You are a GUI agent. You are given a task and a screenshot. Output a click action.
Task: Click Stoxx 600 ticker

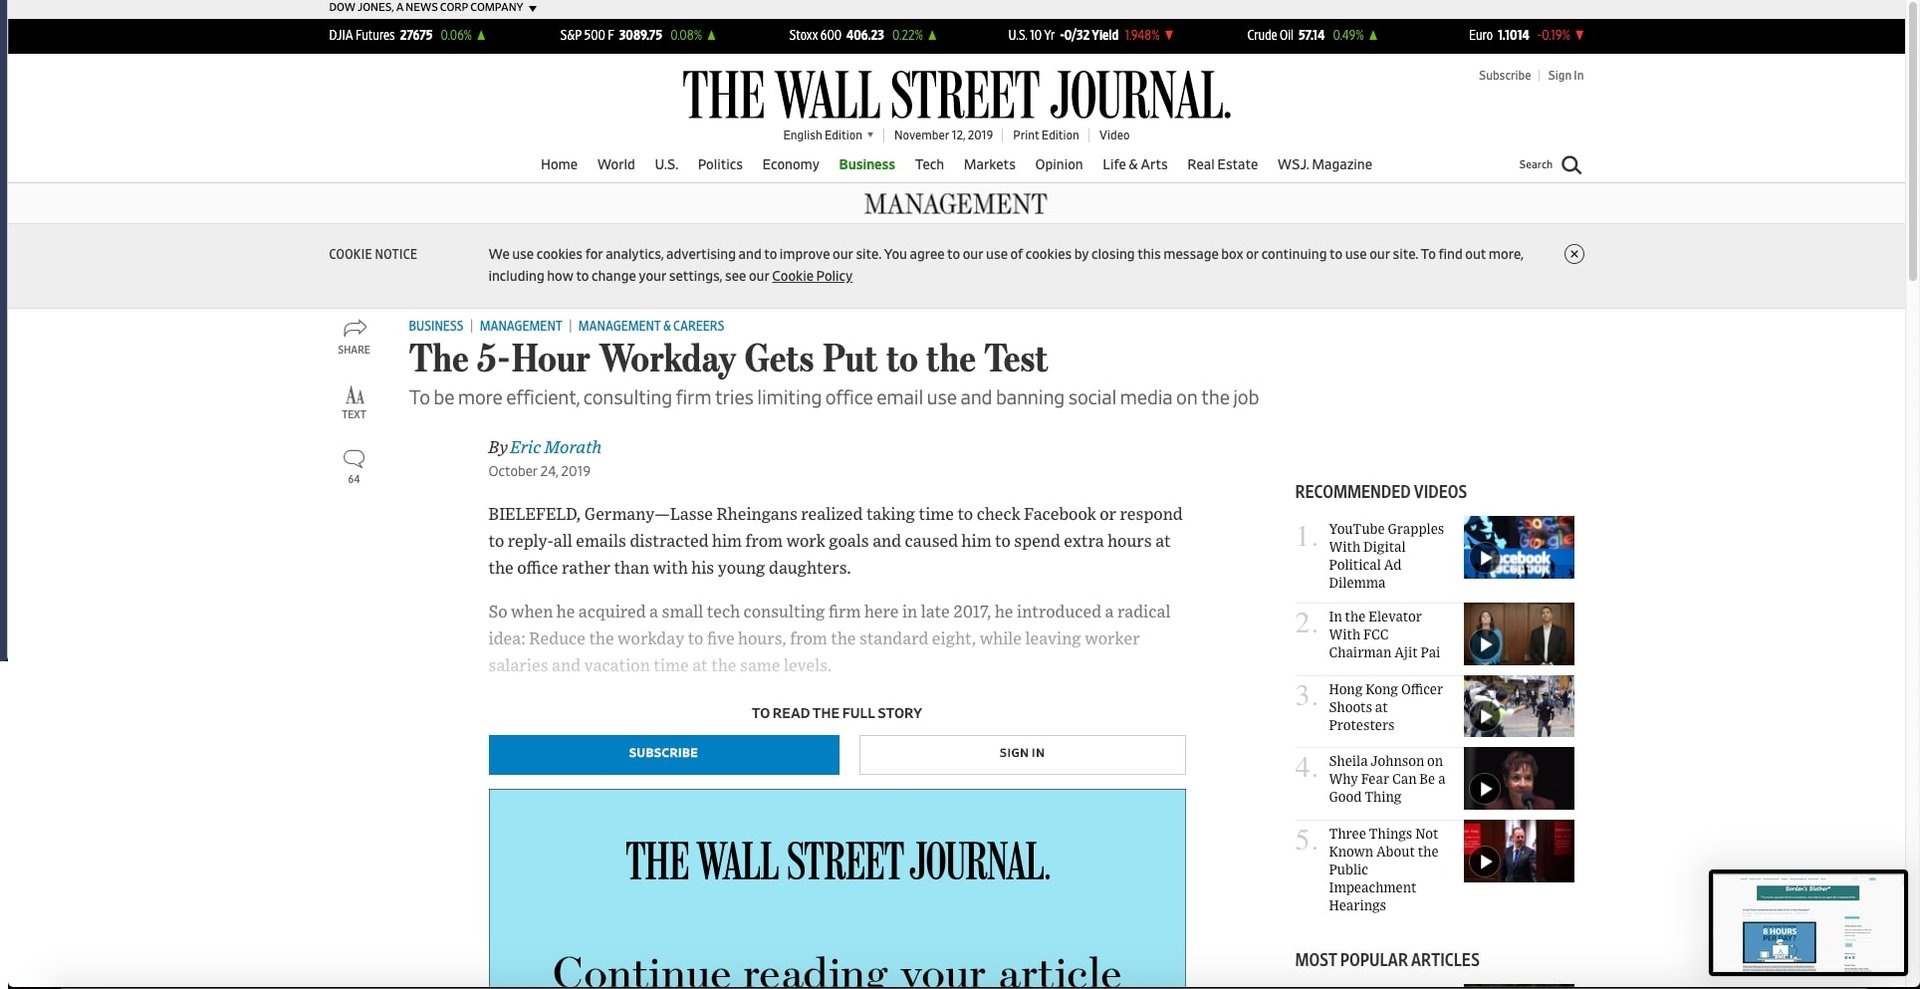tap(863, 35)
